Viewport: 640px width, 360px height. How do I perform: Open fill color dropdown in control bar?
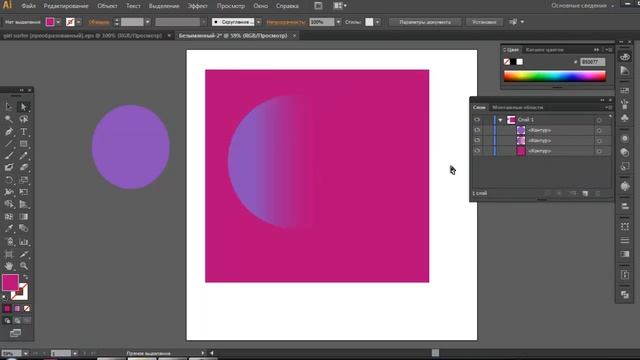tap(58, 22)
